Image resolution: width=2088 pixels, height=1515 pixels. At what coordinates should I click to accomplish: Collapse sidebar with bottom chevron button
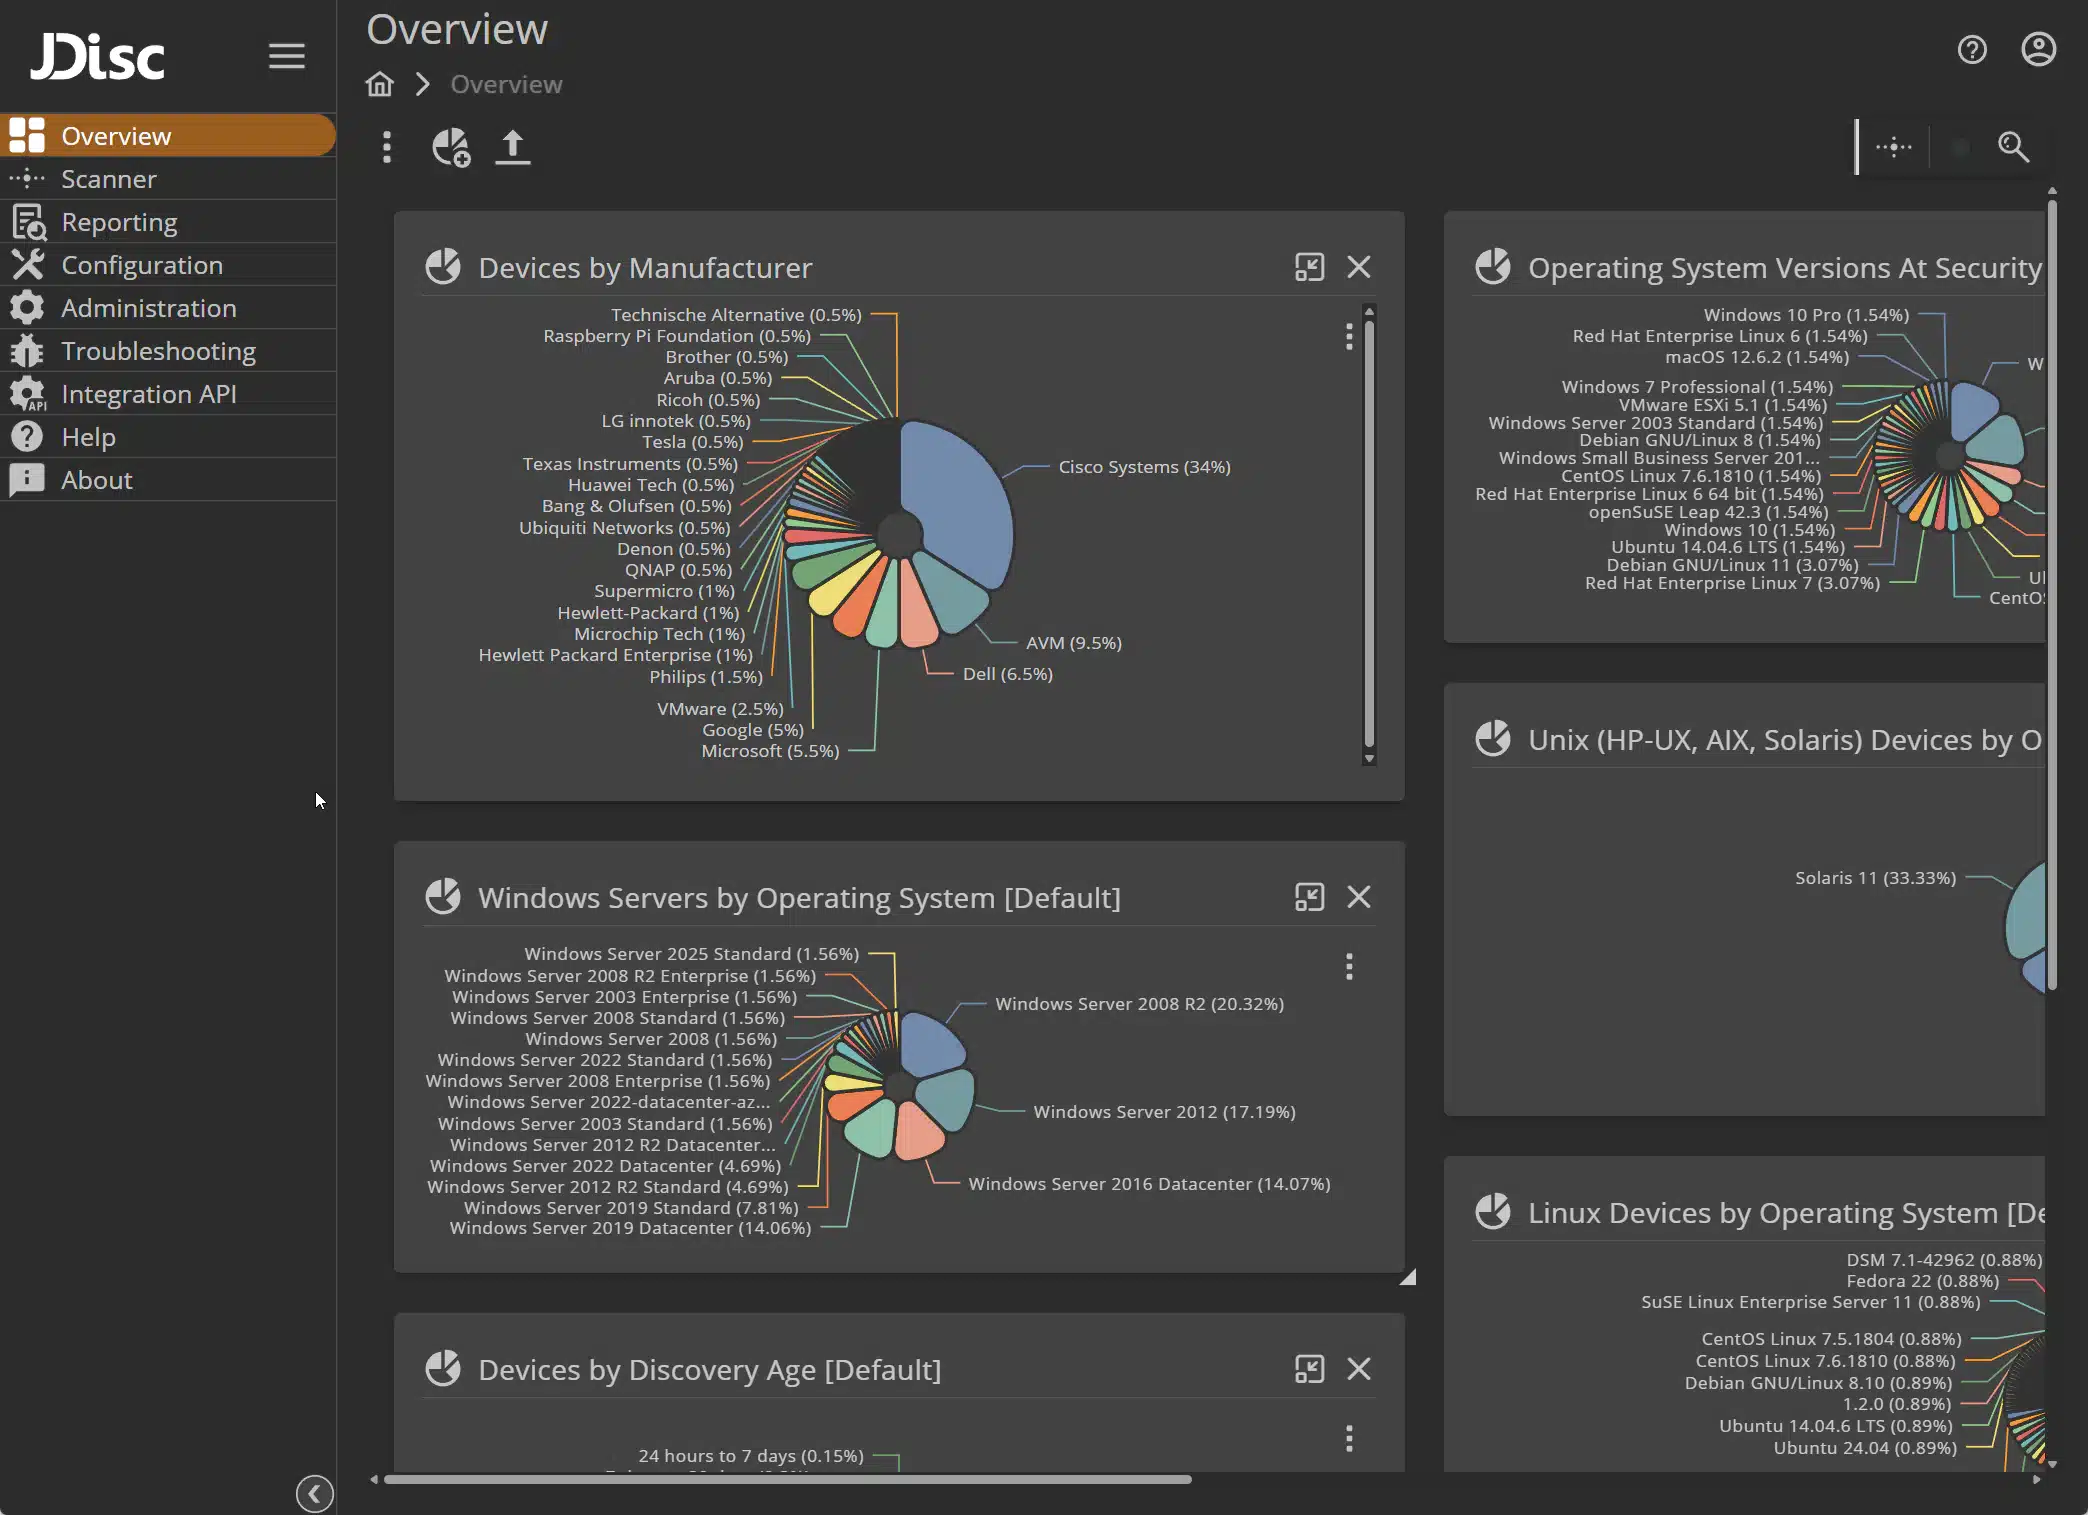point(314,1494)
